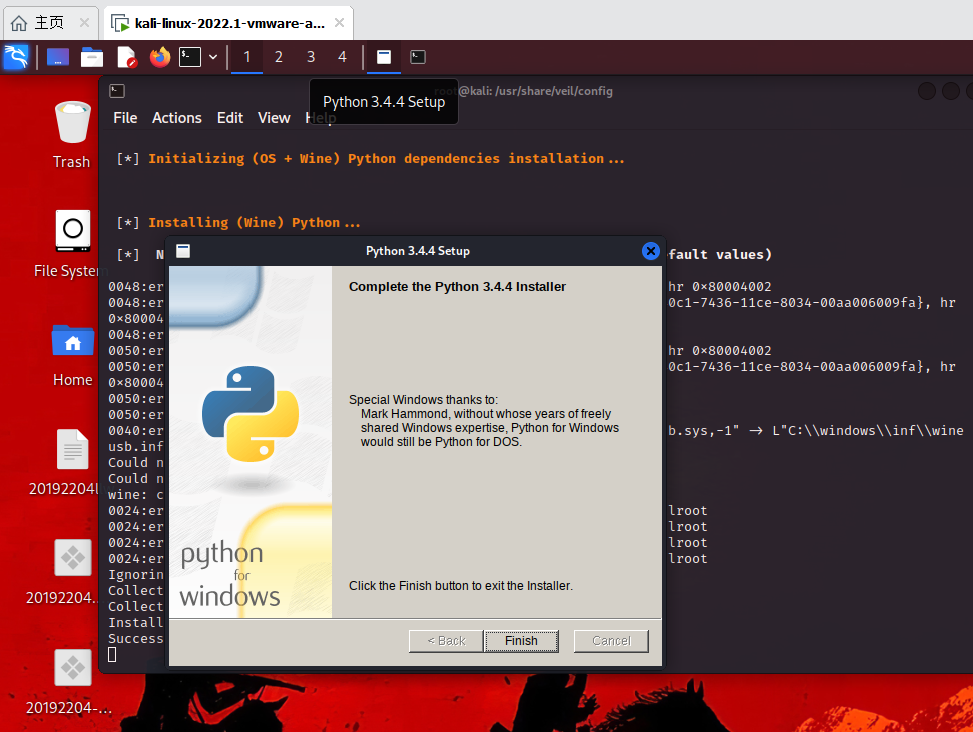Launch the text editor panel icon
Image resolution: width=973 pixels, height=732 pixels.
[126, 57]
